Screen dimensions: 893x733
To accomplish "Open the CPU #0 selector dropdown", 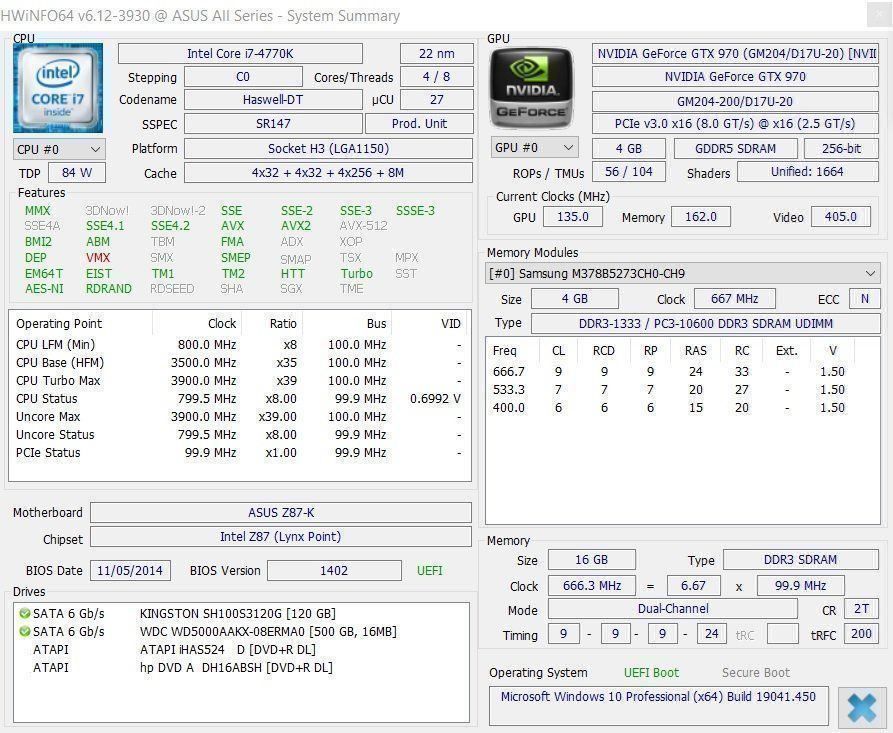I will 59,149.
